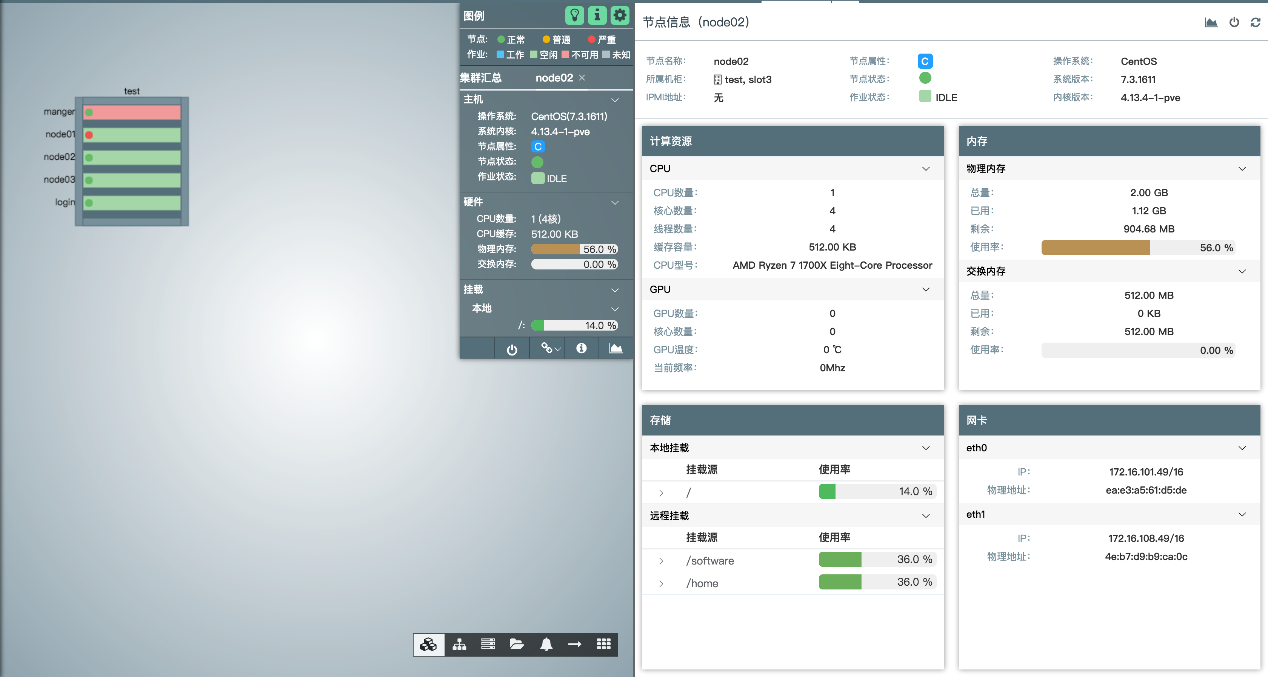Click the lightbulb icon in legend header
Image resolution: width=1268 pixels, height=677 pixels.
574,15
